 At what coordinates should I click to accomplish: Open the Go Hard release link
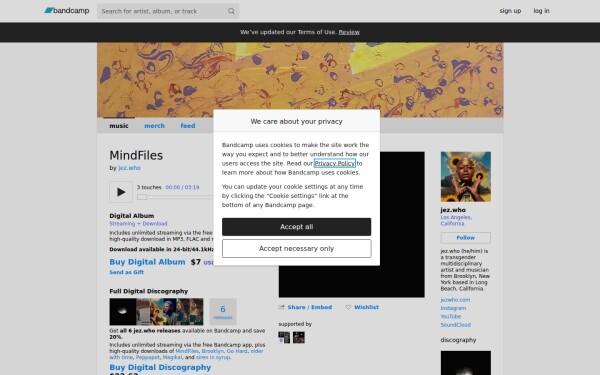pos(237,351)
